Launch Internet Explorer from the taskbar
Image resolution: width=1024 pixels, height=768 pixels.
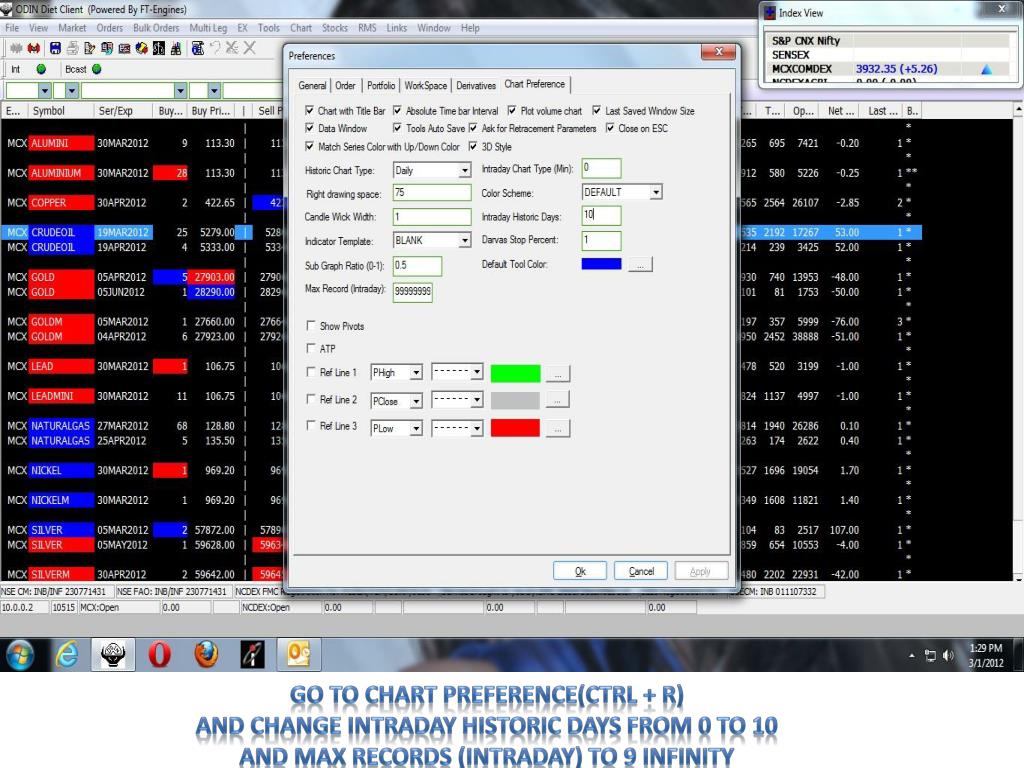click(67, 654)
